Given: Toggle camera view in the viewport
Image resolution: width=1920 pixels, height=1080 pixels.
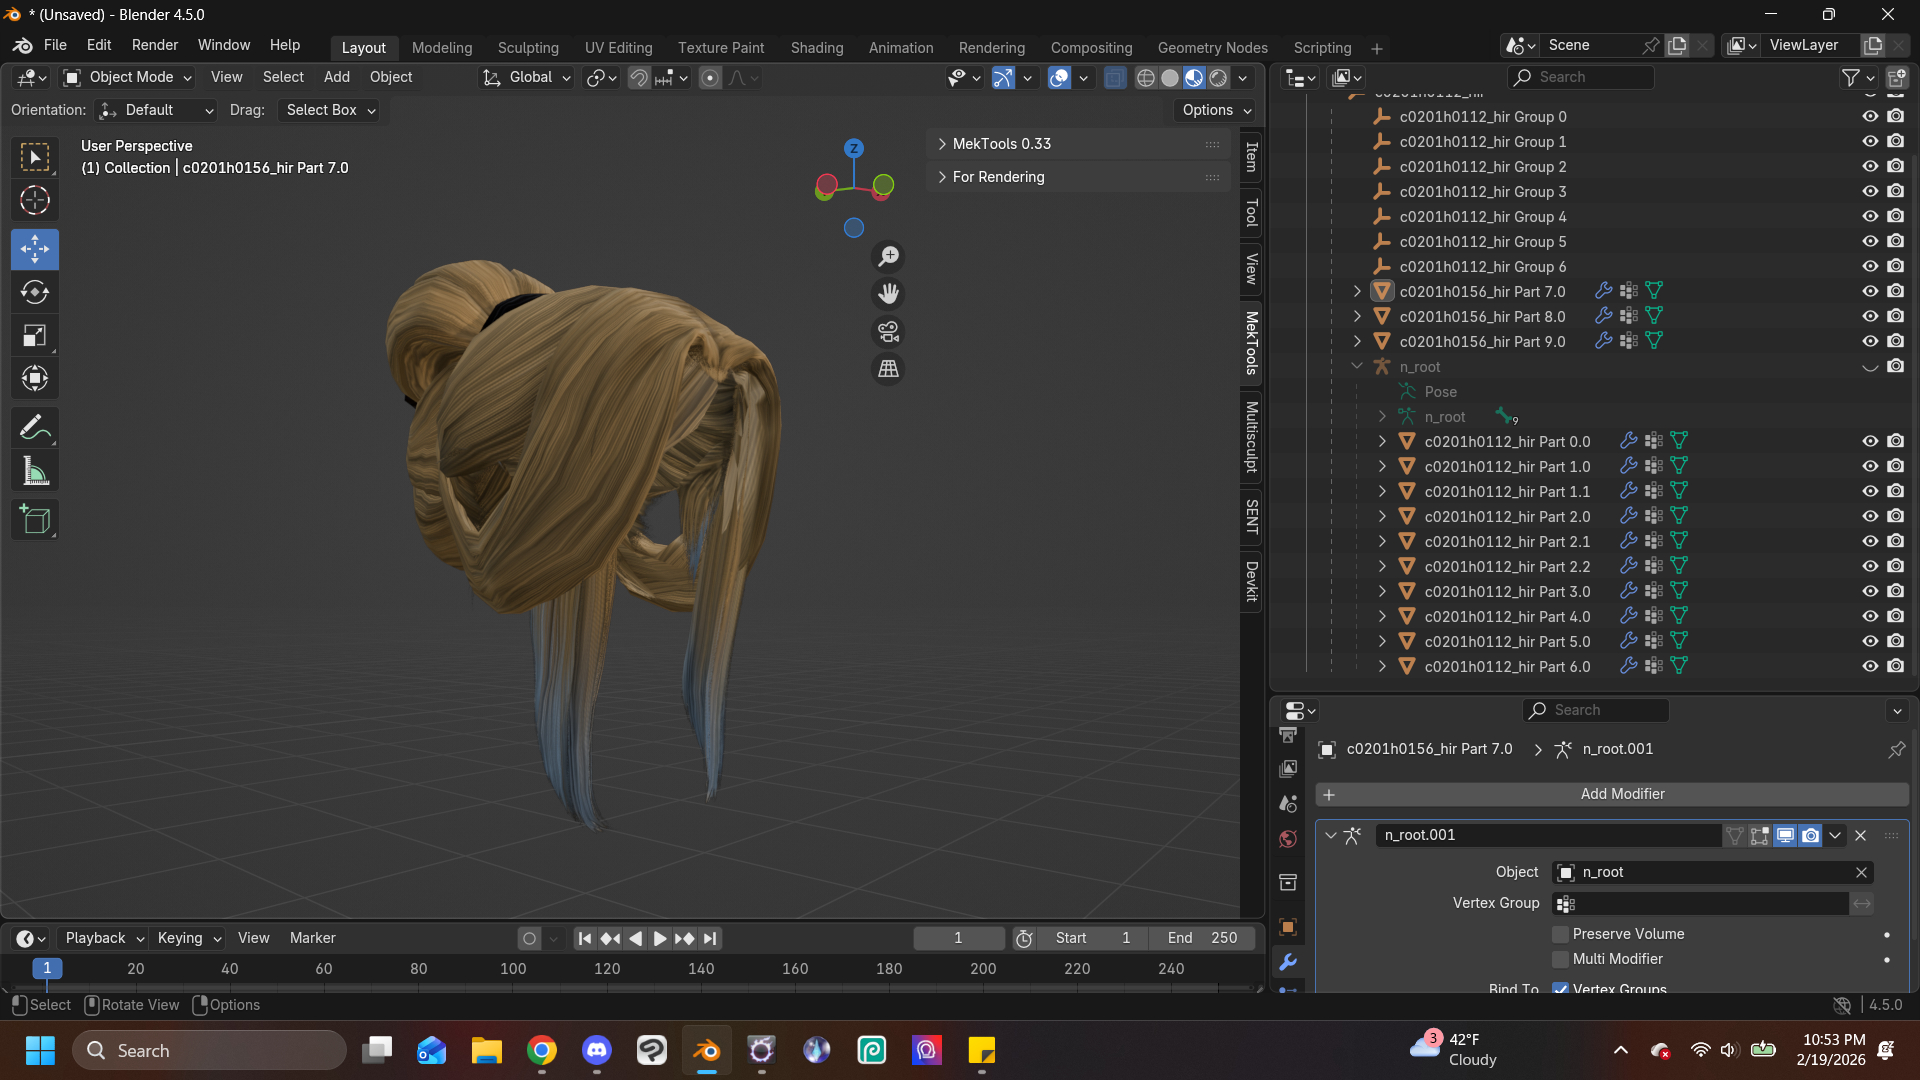Looking at the screenshot, I should point(888,331).
